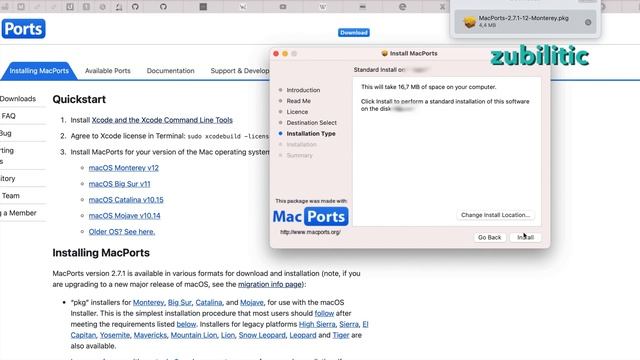The width and height of the screenshot is (640, 360).
Task: Open the Yosemite legacy installer link
Action: pyautogui.click(x=115, y=335)
